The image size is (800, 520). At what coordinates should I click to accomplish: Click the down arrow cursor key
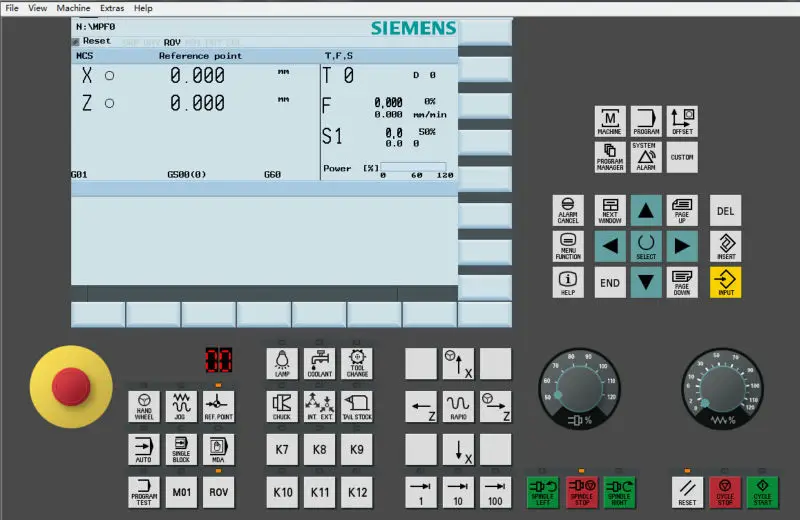click(x=646, y=282)
